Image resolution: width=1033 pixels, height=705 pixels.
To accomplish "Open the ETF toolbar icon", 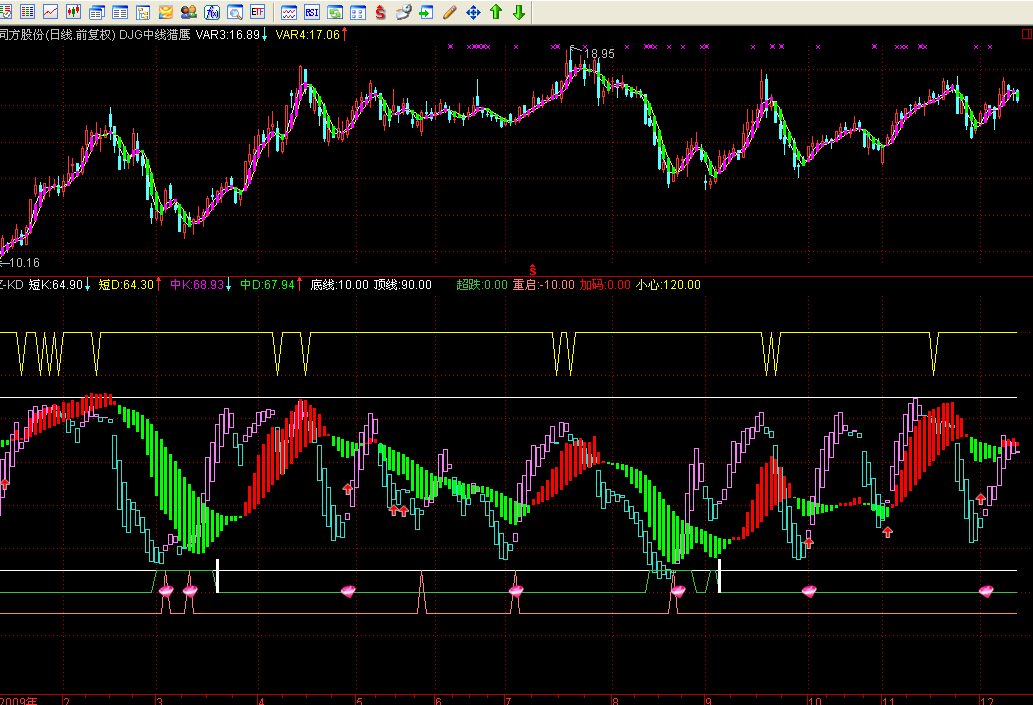I will [x=259, y=12].
